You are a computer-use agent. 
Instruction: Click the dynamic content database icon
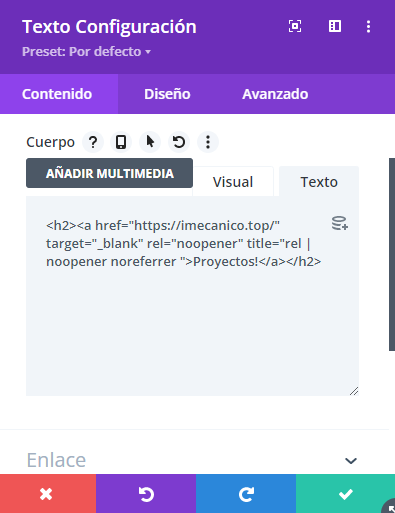coord(340,223)
